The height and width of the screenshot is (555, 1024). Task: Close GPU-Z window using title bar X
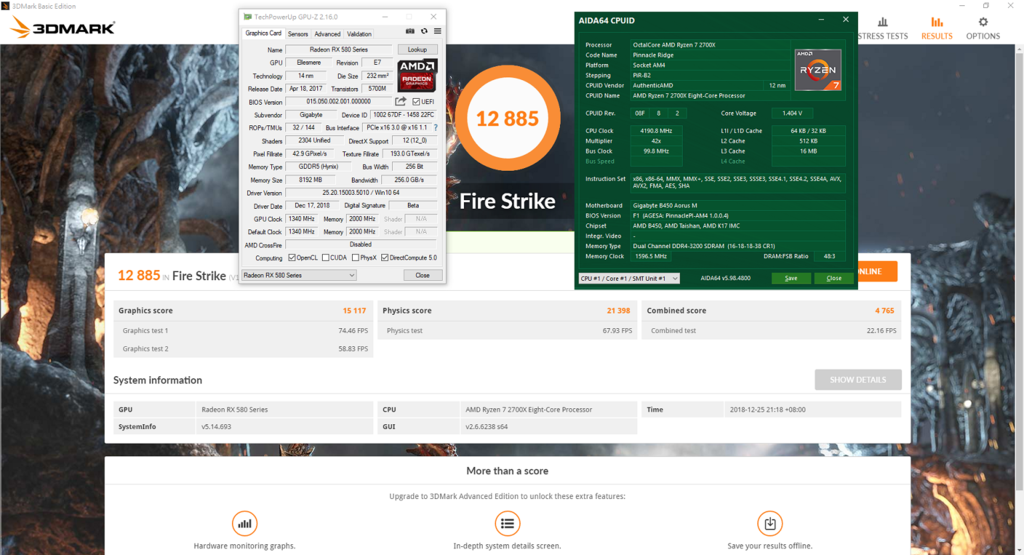[434, 16]
